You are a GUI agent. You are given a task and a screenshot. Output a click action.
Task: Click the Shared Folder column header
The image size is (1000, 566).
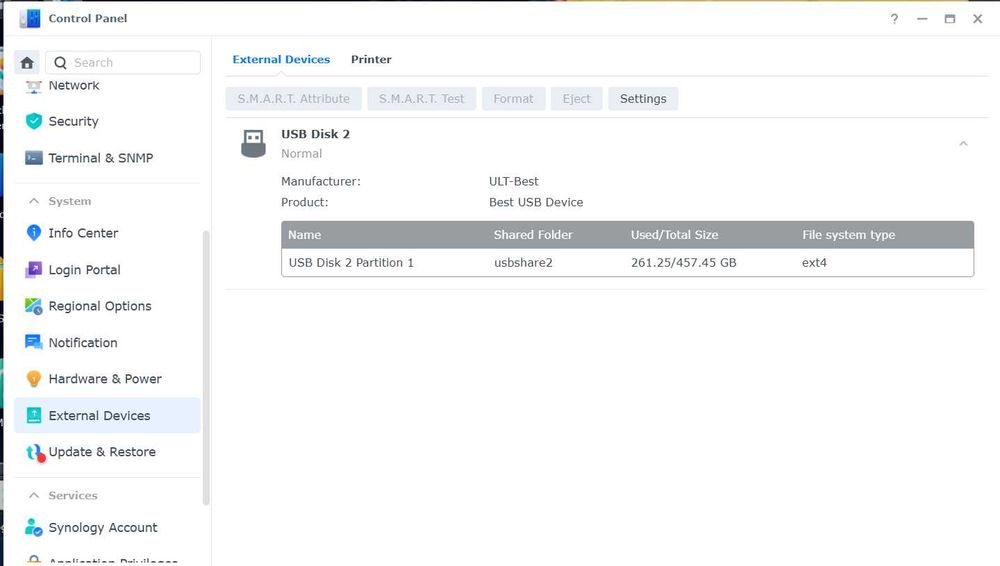click(533, 235)
